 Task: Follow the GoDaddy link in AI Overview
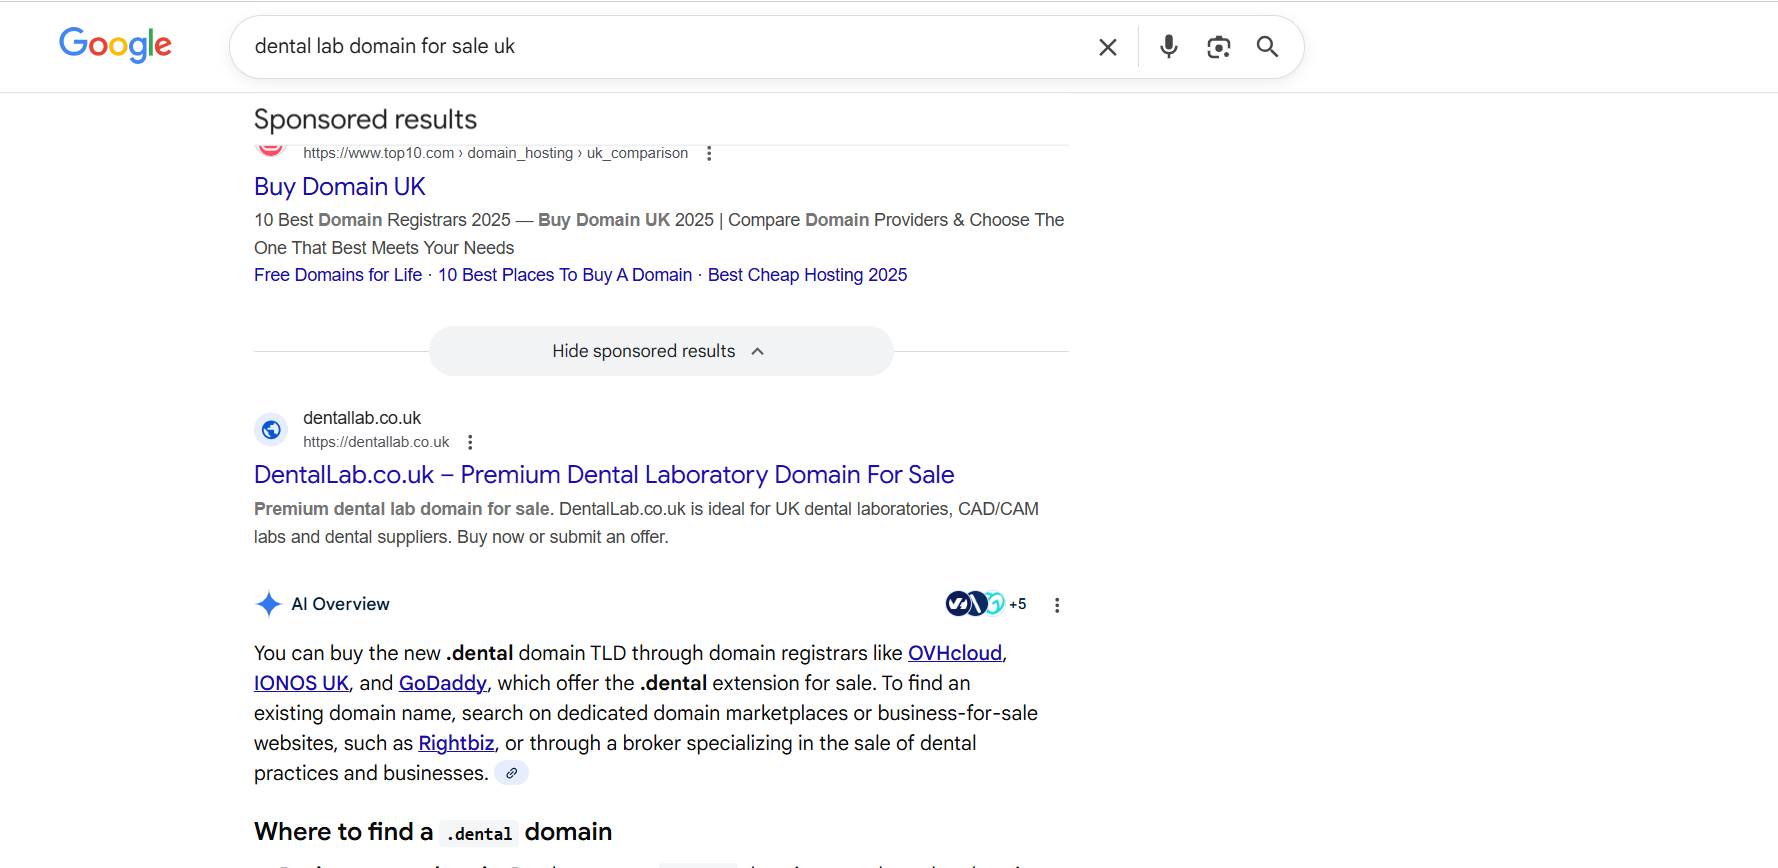point(442,683)
